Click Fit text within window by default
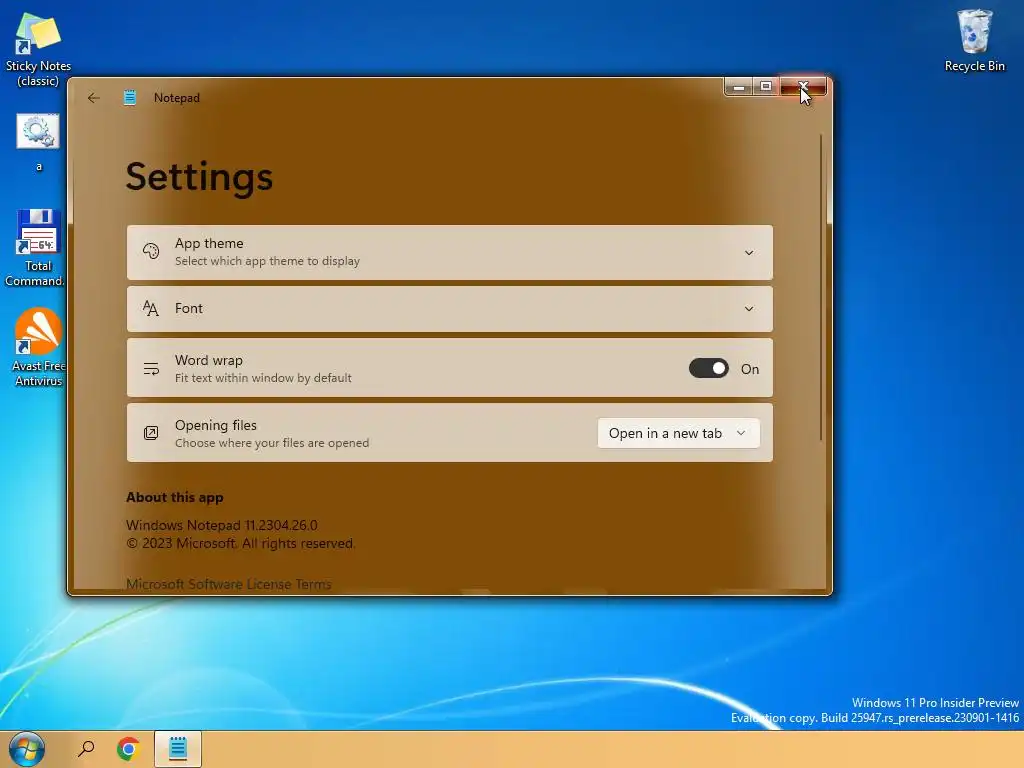 click(x=263, y=378)
